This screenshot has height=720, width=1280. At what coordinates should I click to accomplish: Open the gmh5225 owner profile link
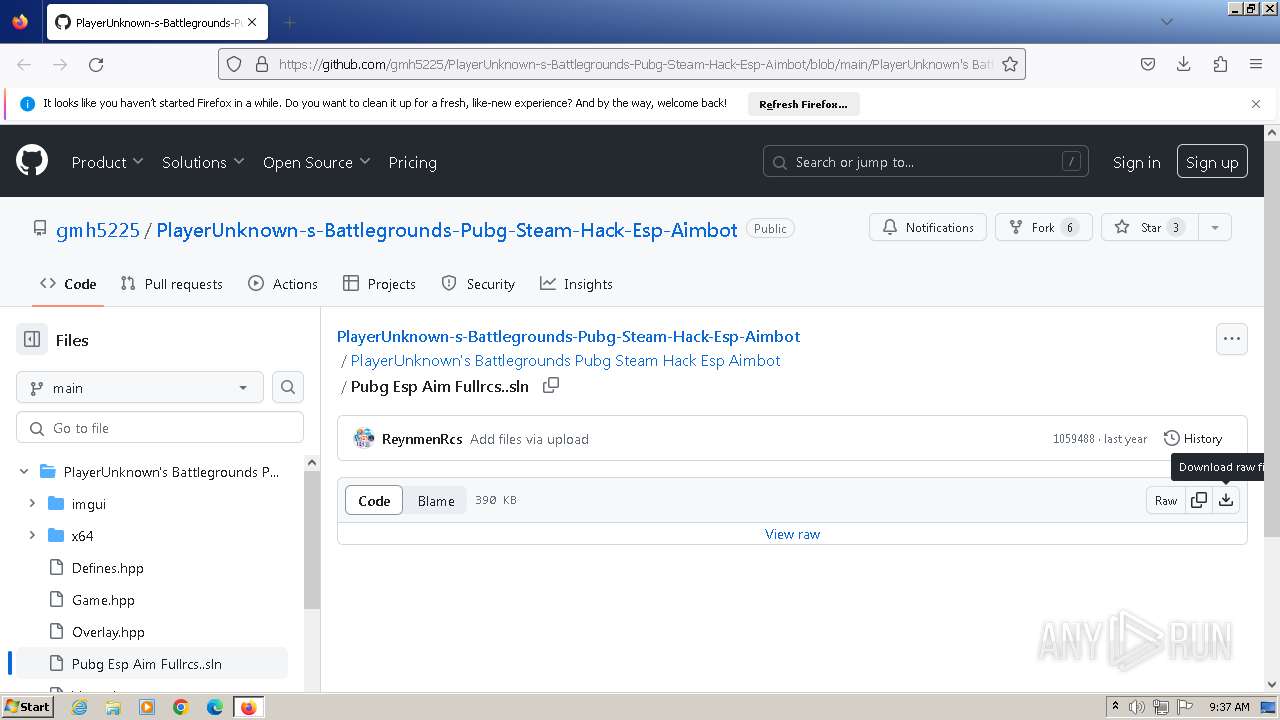click(x=98, y=230)
